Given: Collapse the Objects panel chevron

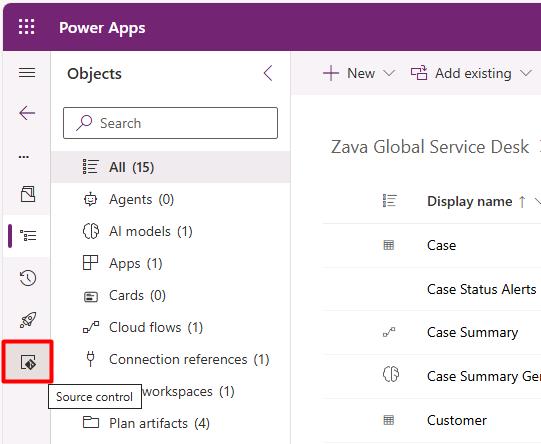Looking at the screenshot, I should point(268,73).
